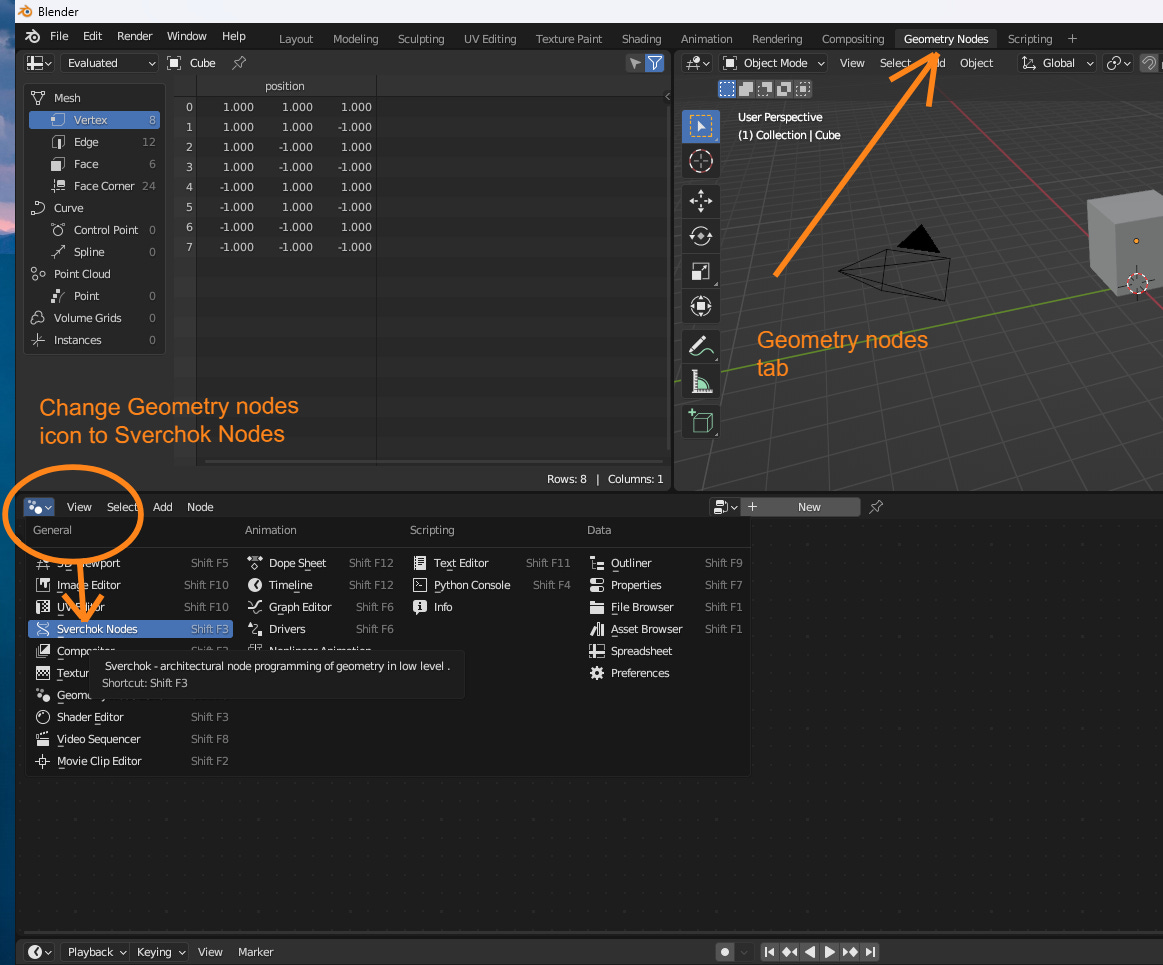Select the Add Cube tool
The image size is (1163, 965).
(700, 421)
